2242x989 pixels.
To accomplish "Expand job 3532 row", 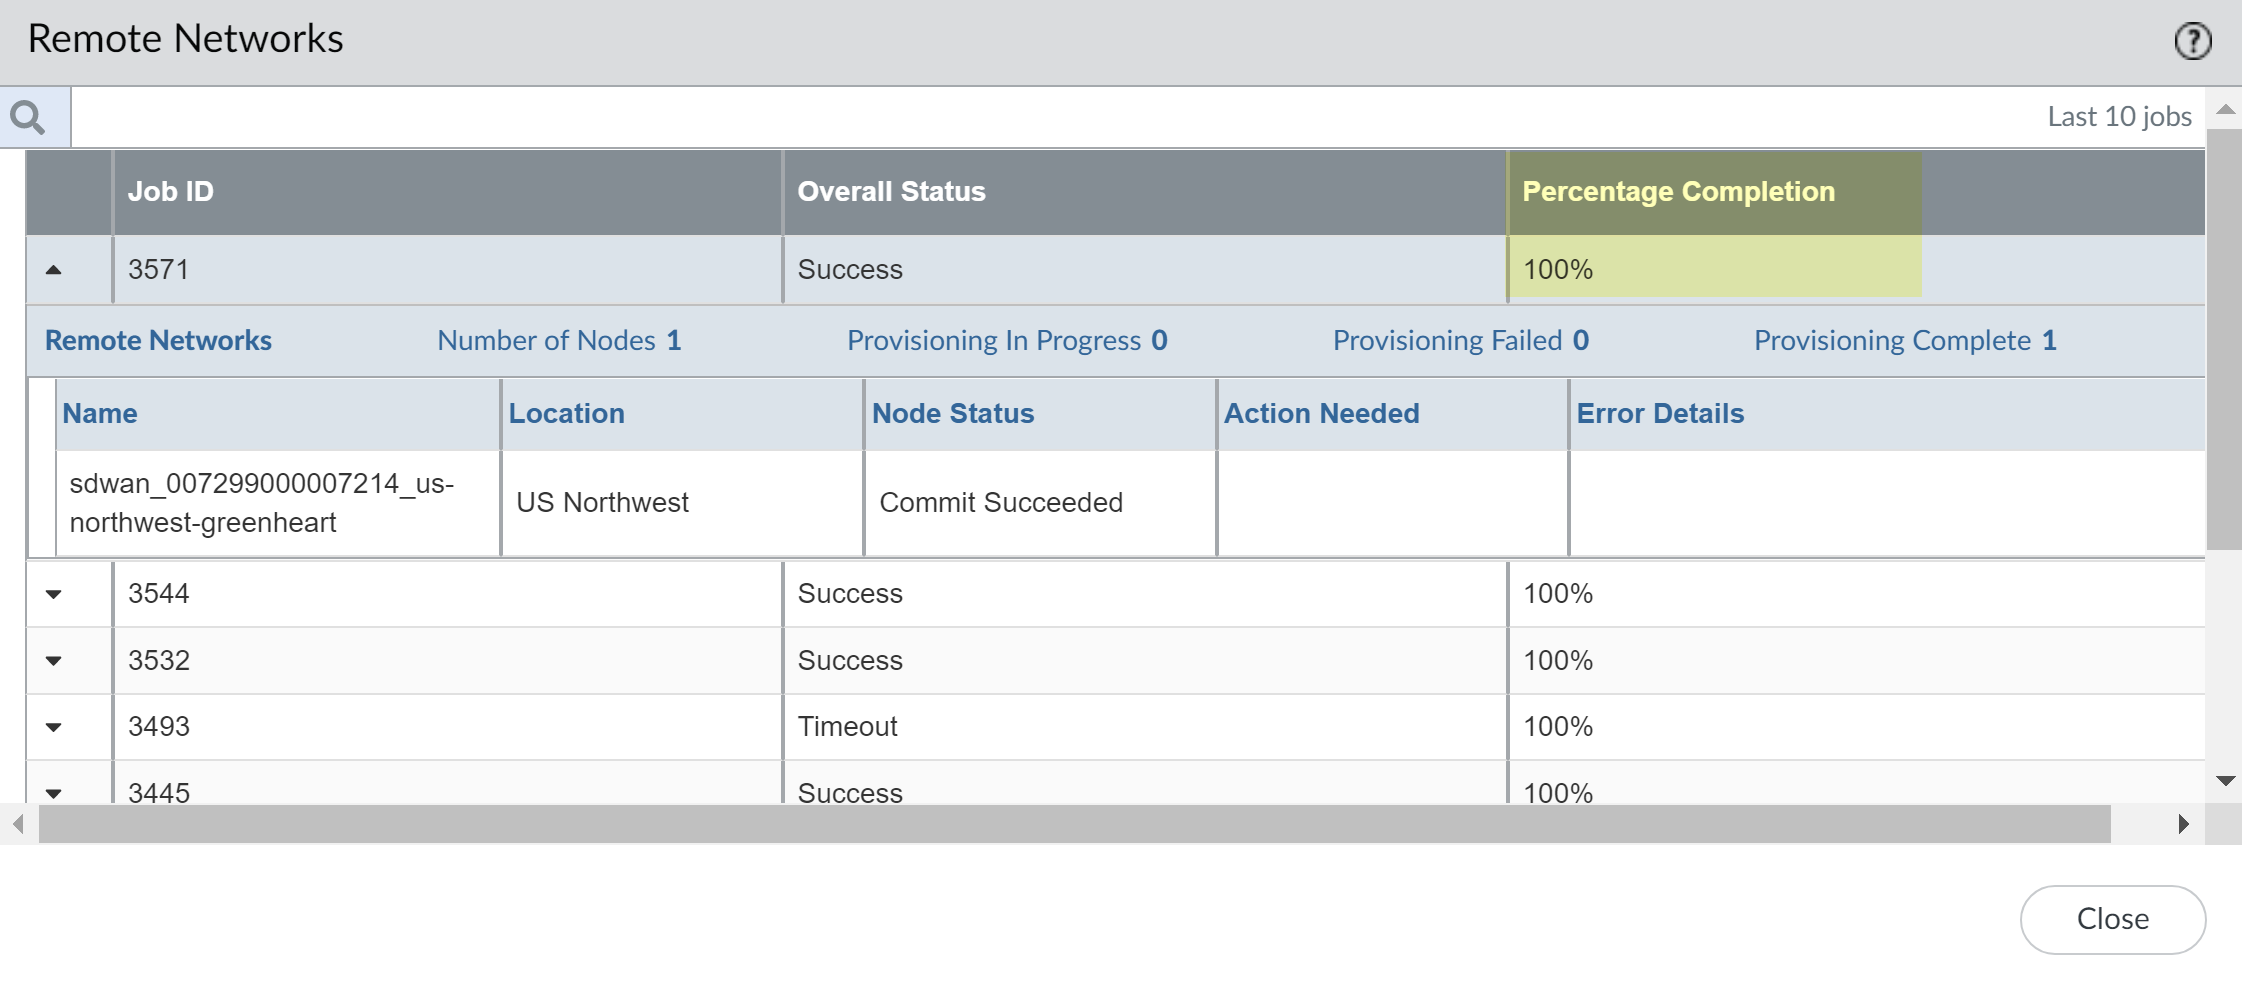I will coord(54,661).
